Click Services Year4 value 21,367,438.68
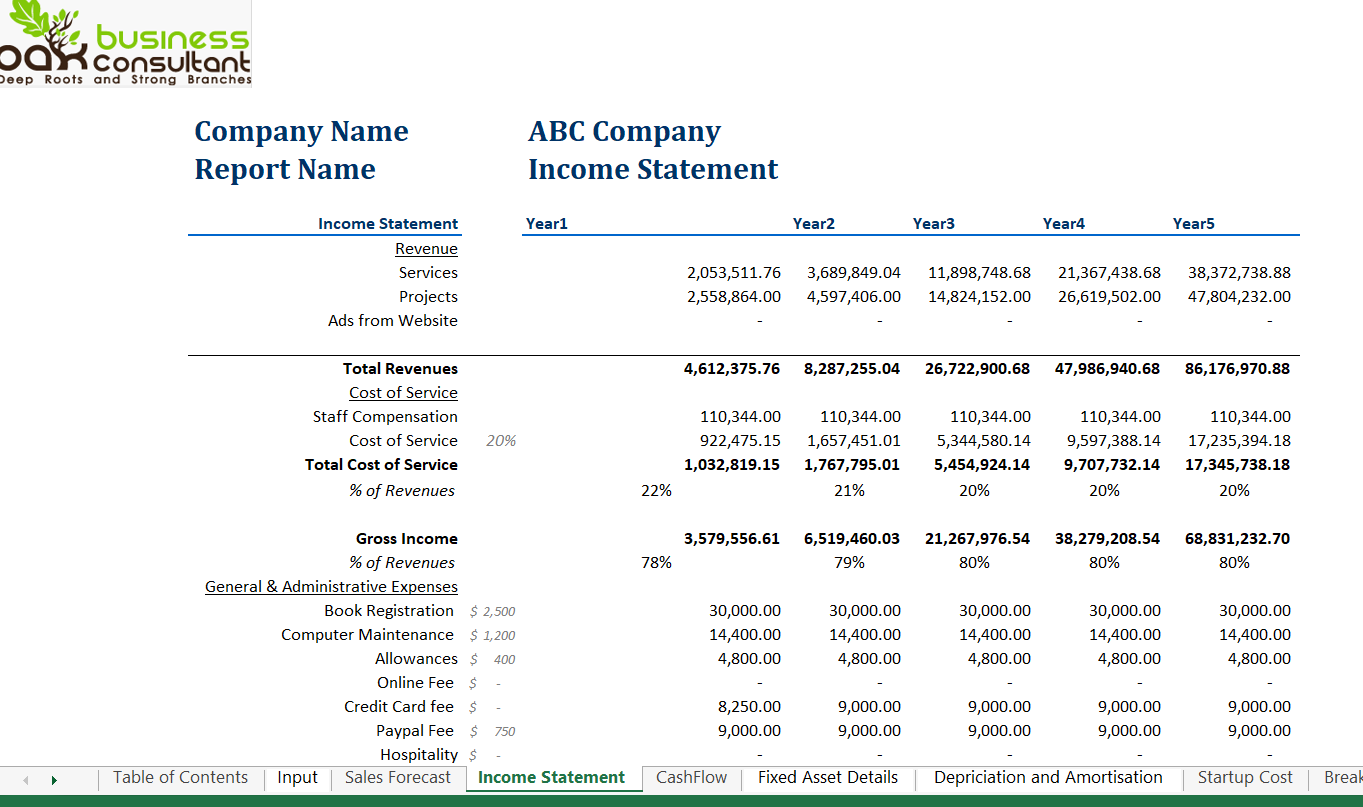 (x=1109, y=273)
